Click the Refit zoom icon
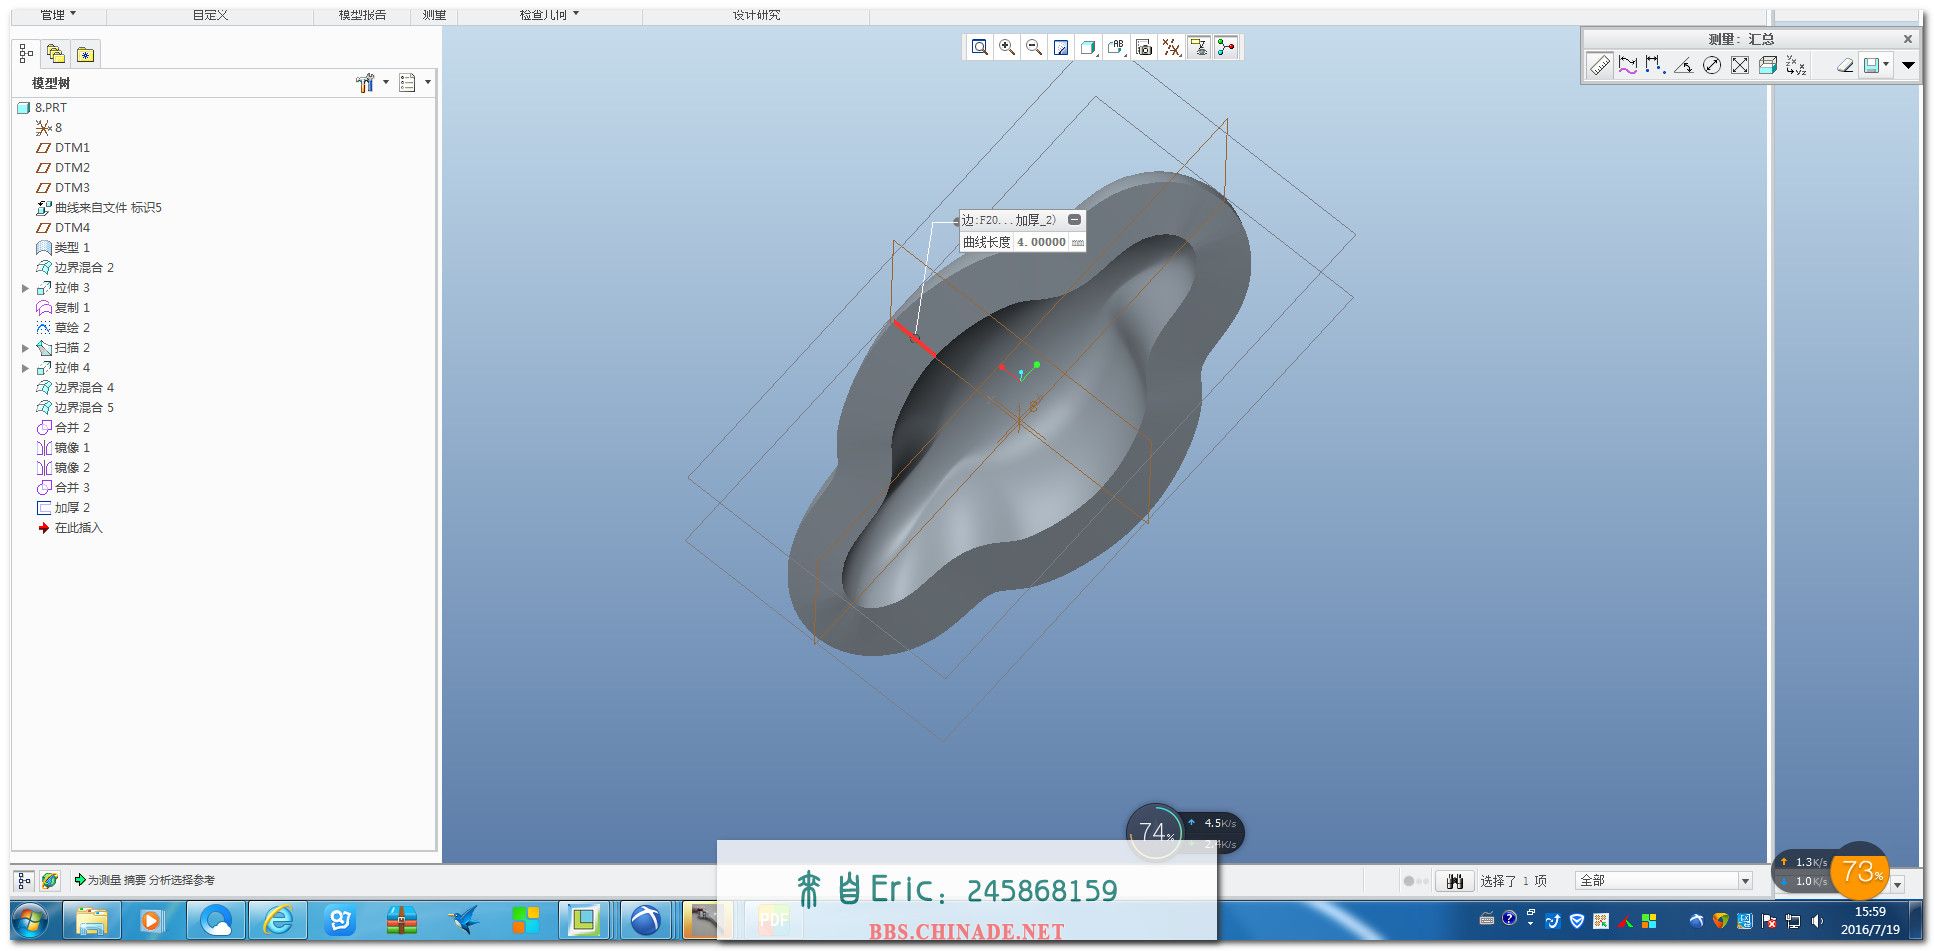 point(980,47)
